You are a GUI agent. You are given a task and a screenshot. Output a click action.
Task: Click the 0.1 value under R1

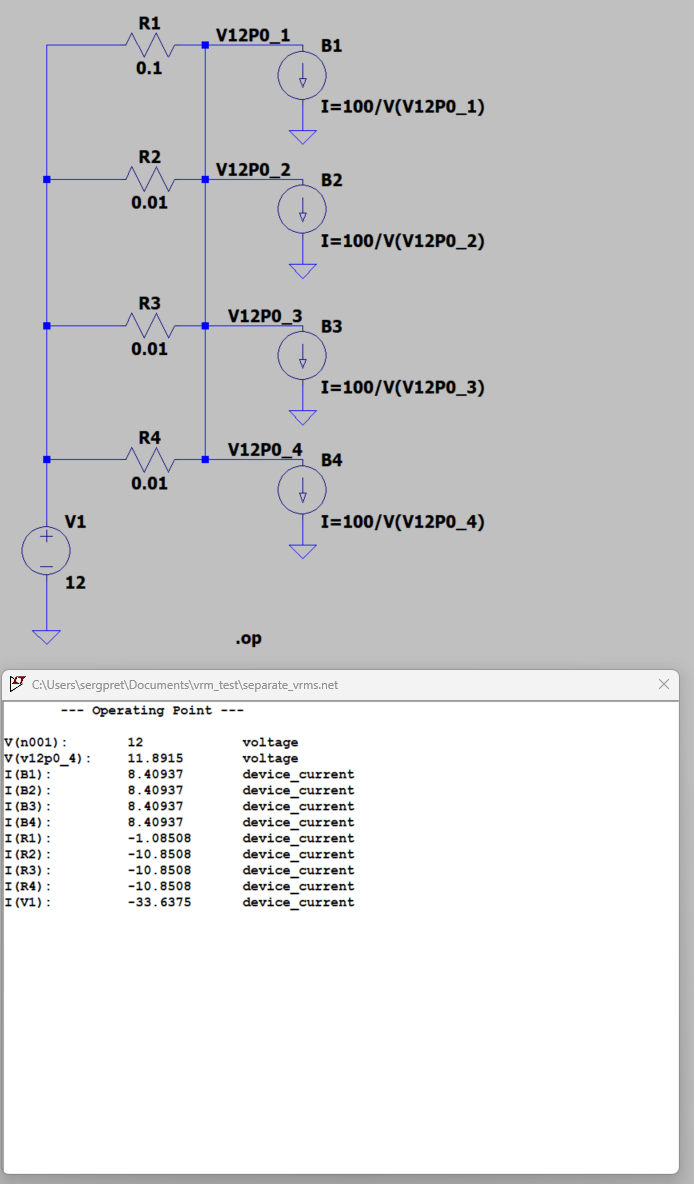pyautogui.click(x=149, y=68)
